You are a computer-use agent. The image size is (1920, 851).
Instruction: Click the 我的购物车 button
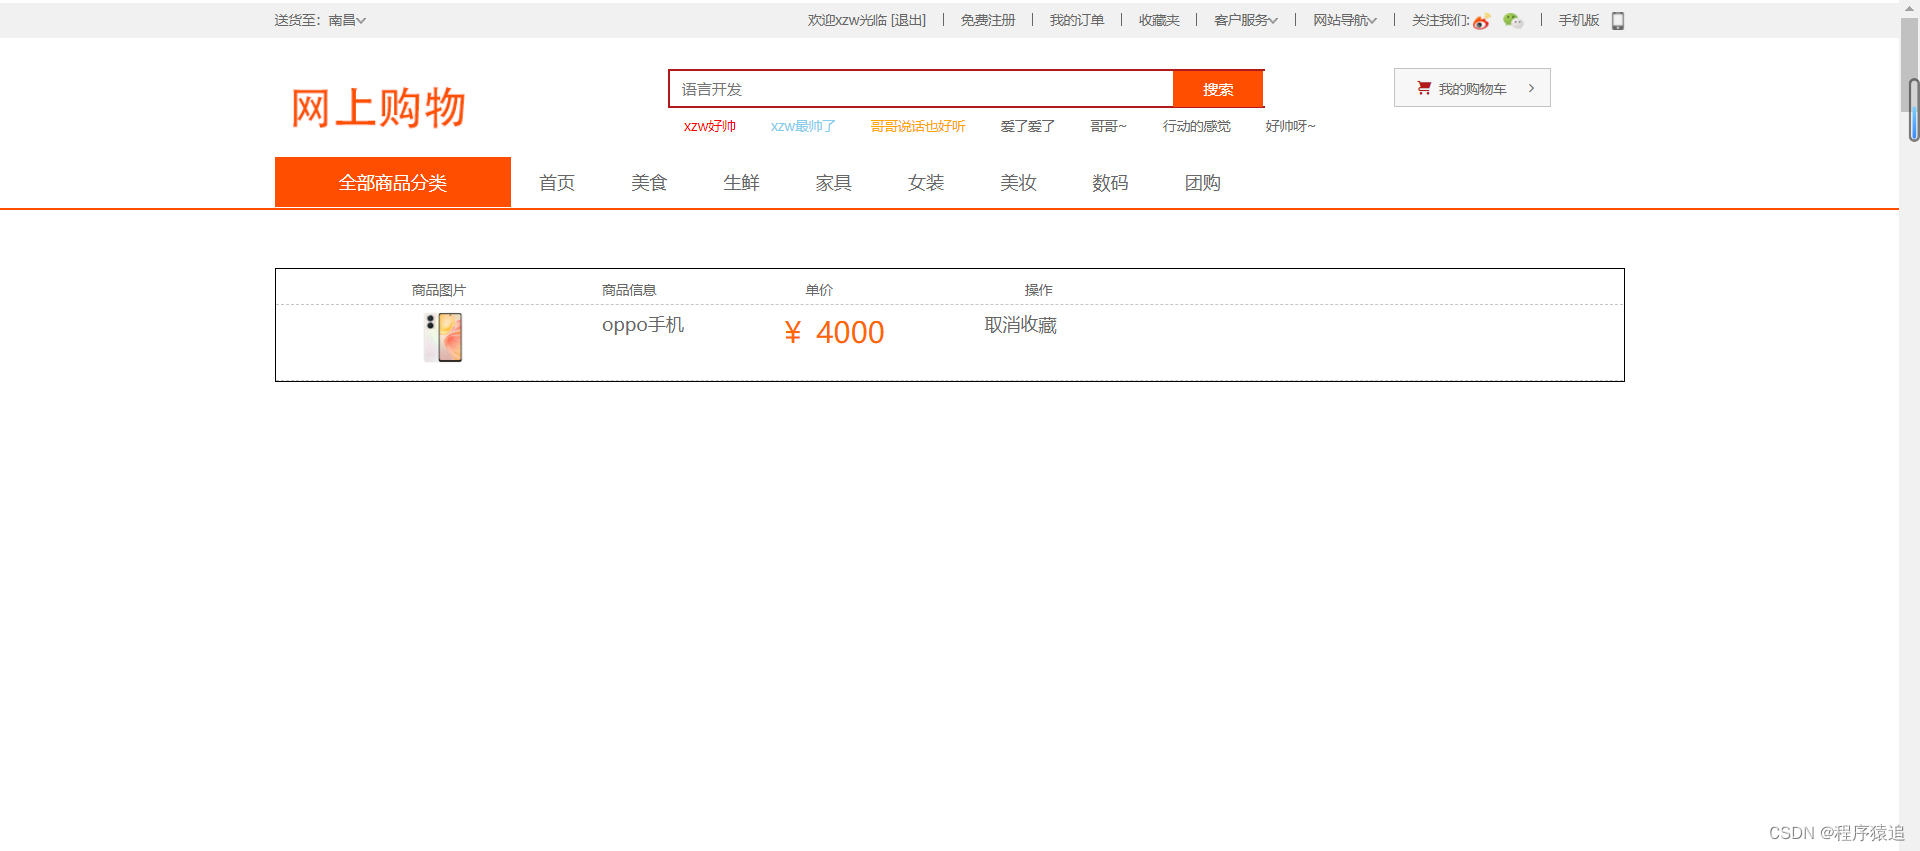click(1472, 88)
